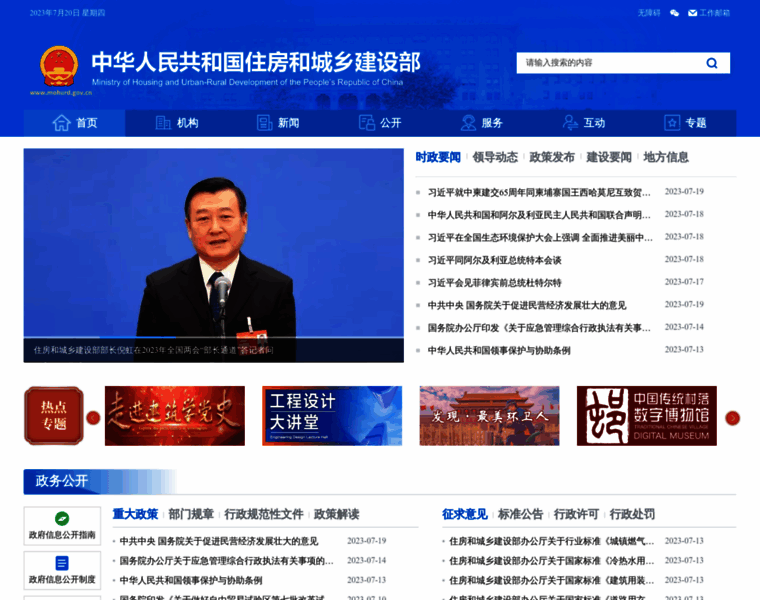760x600 pixels.
Task: Open the 走进建筑学党史 banner
Action: pos(175,416)
